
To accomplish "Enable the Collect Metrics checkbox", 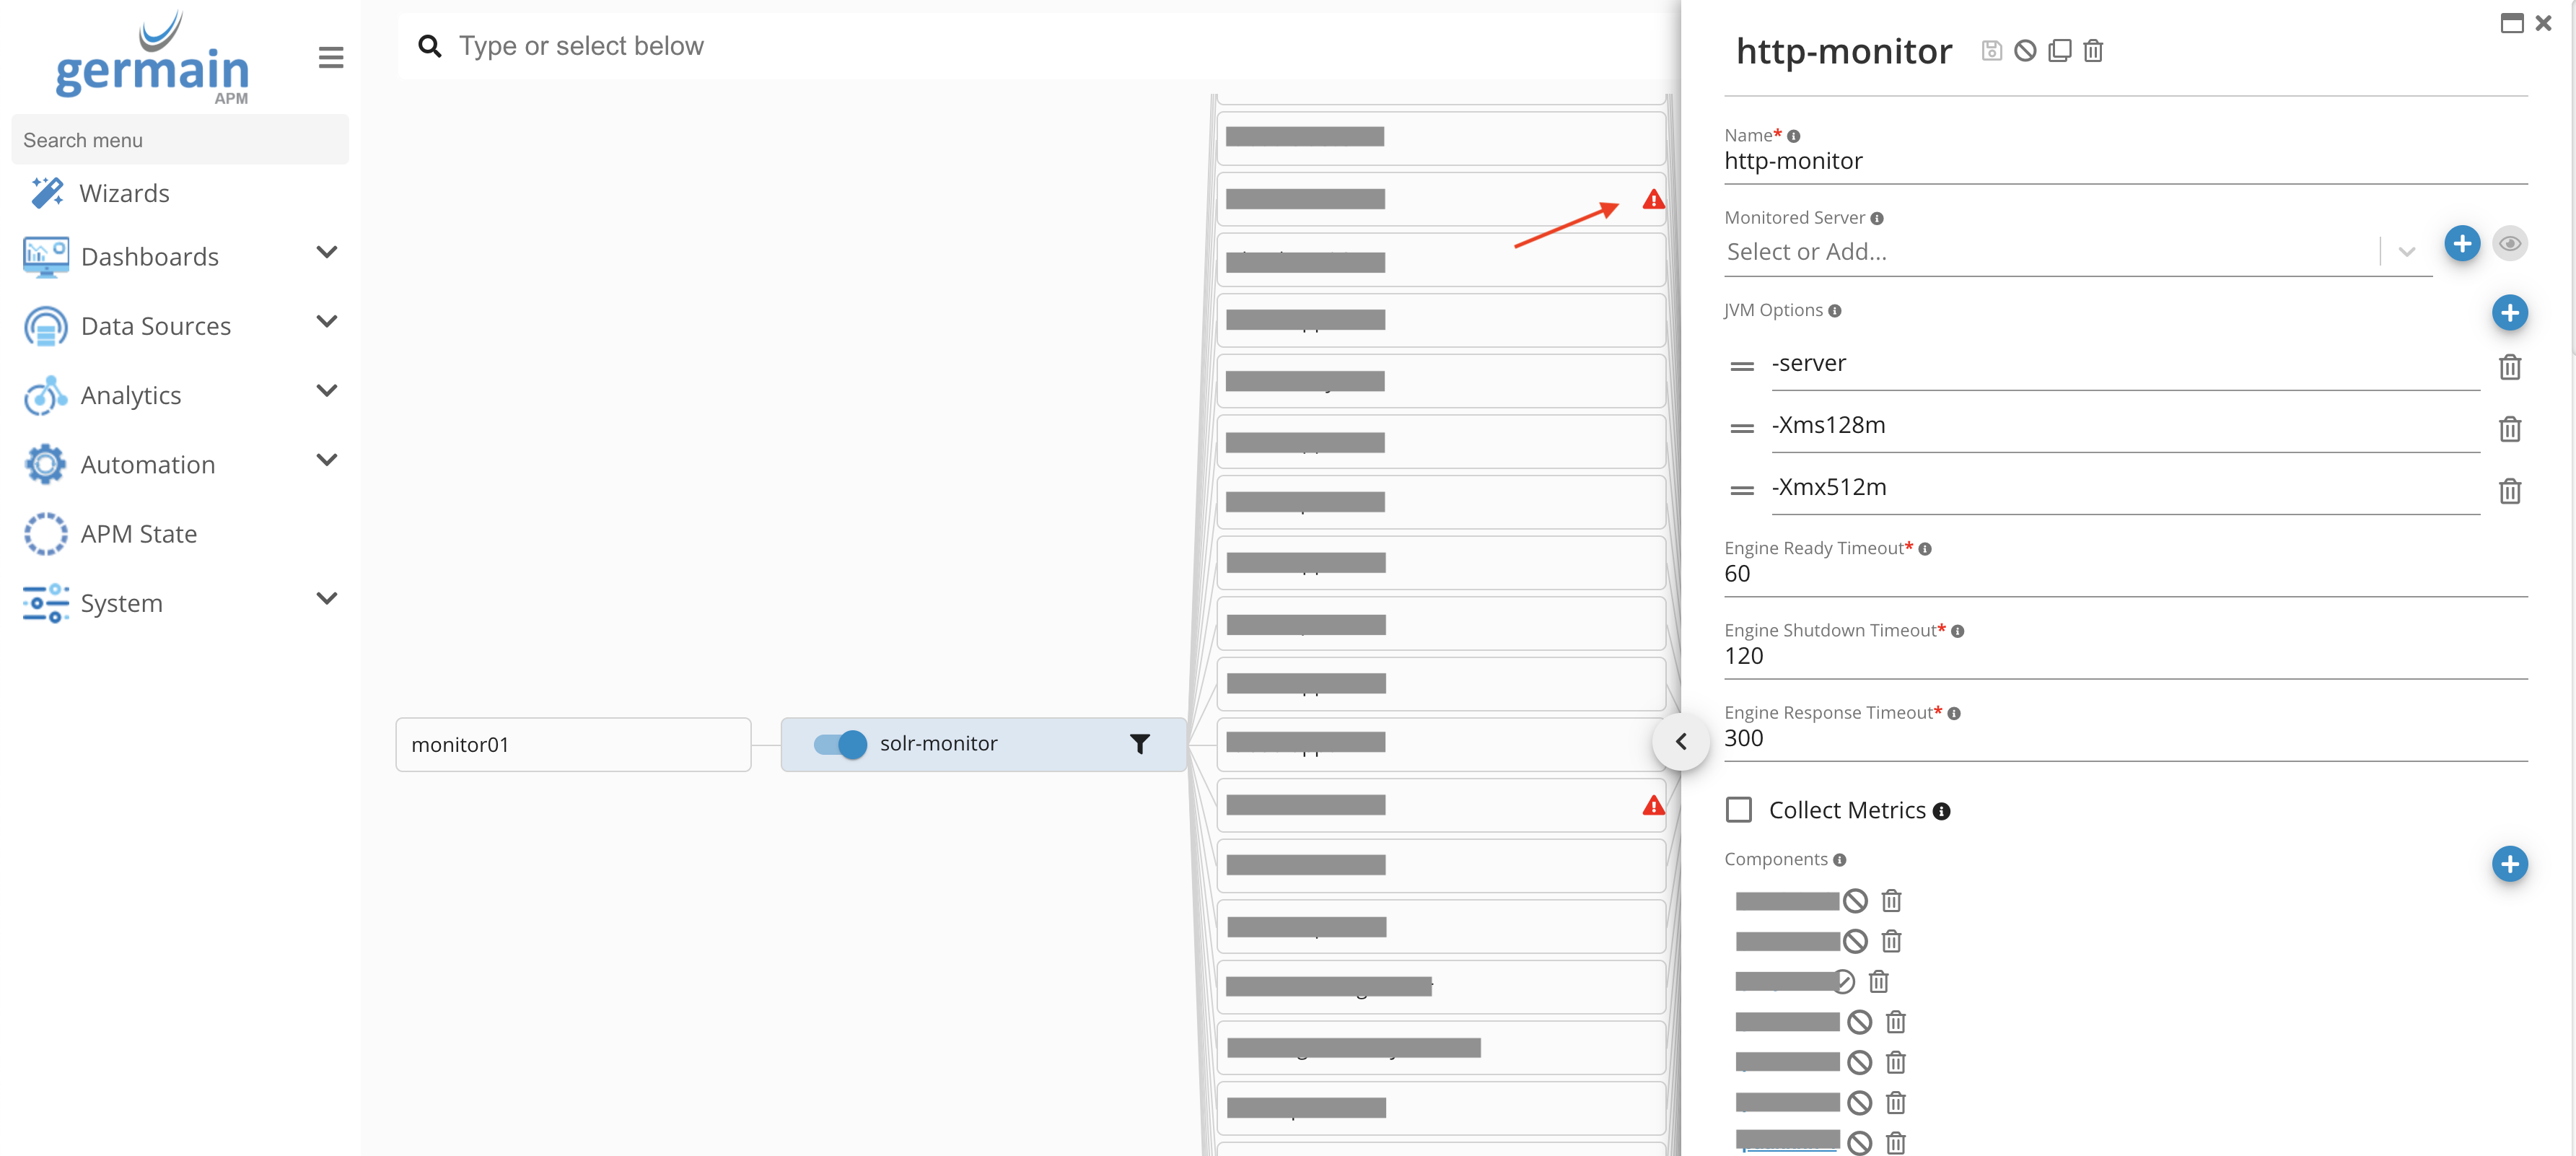I will click(1739, 809).
